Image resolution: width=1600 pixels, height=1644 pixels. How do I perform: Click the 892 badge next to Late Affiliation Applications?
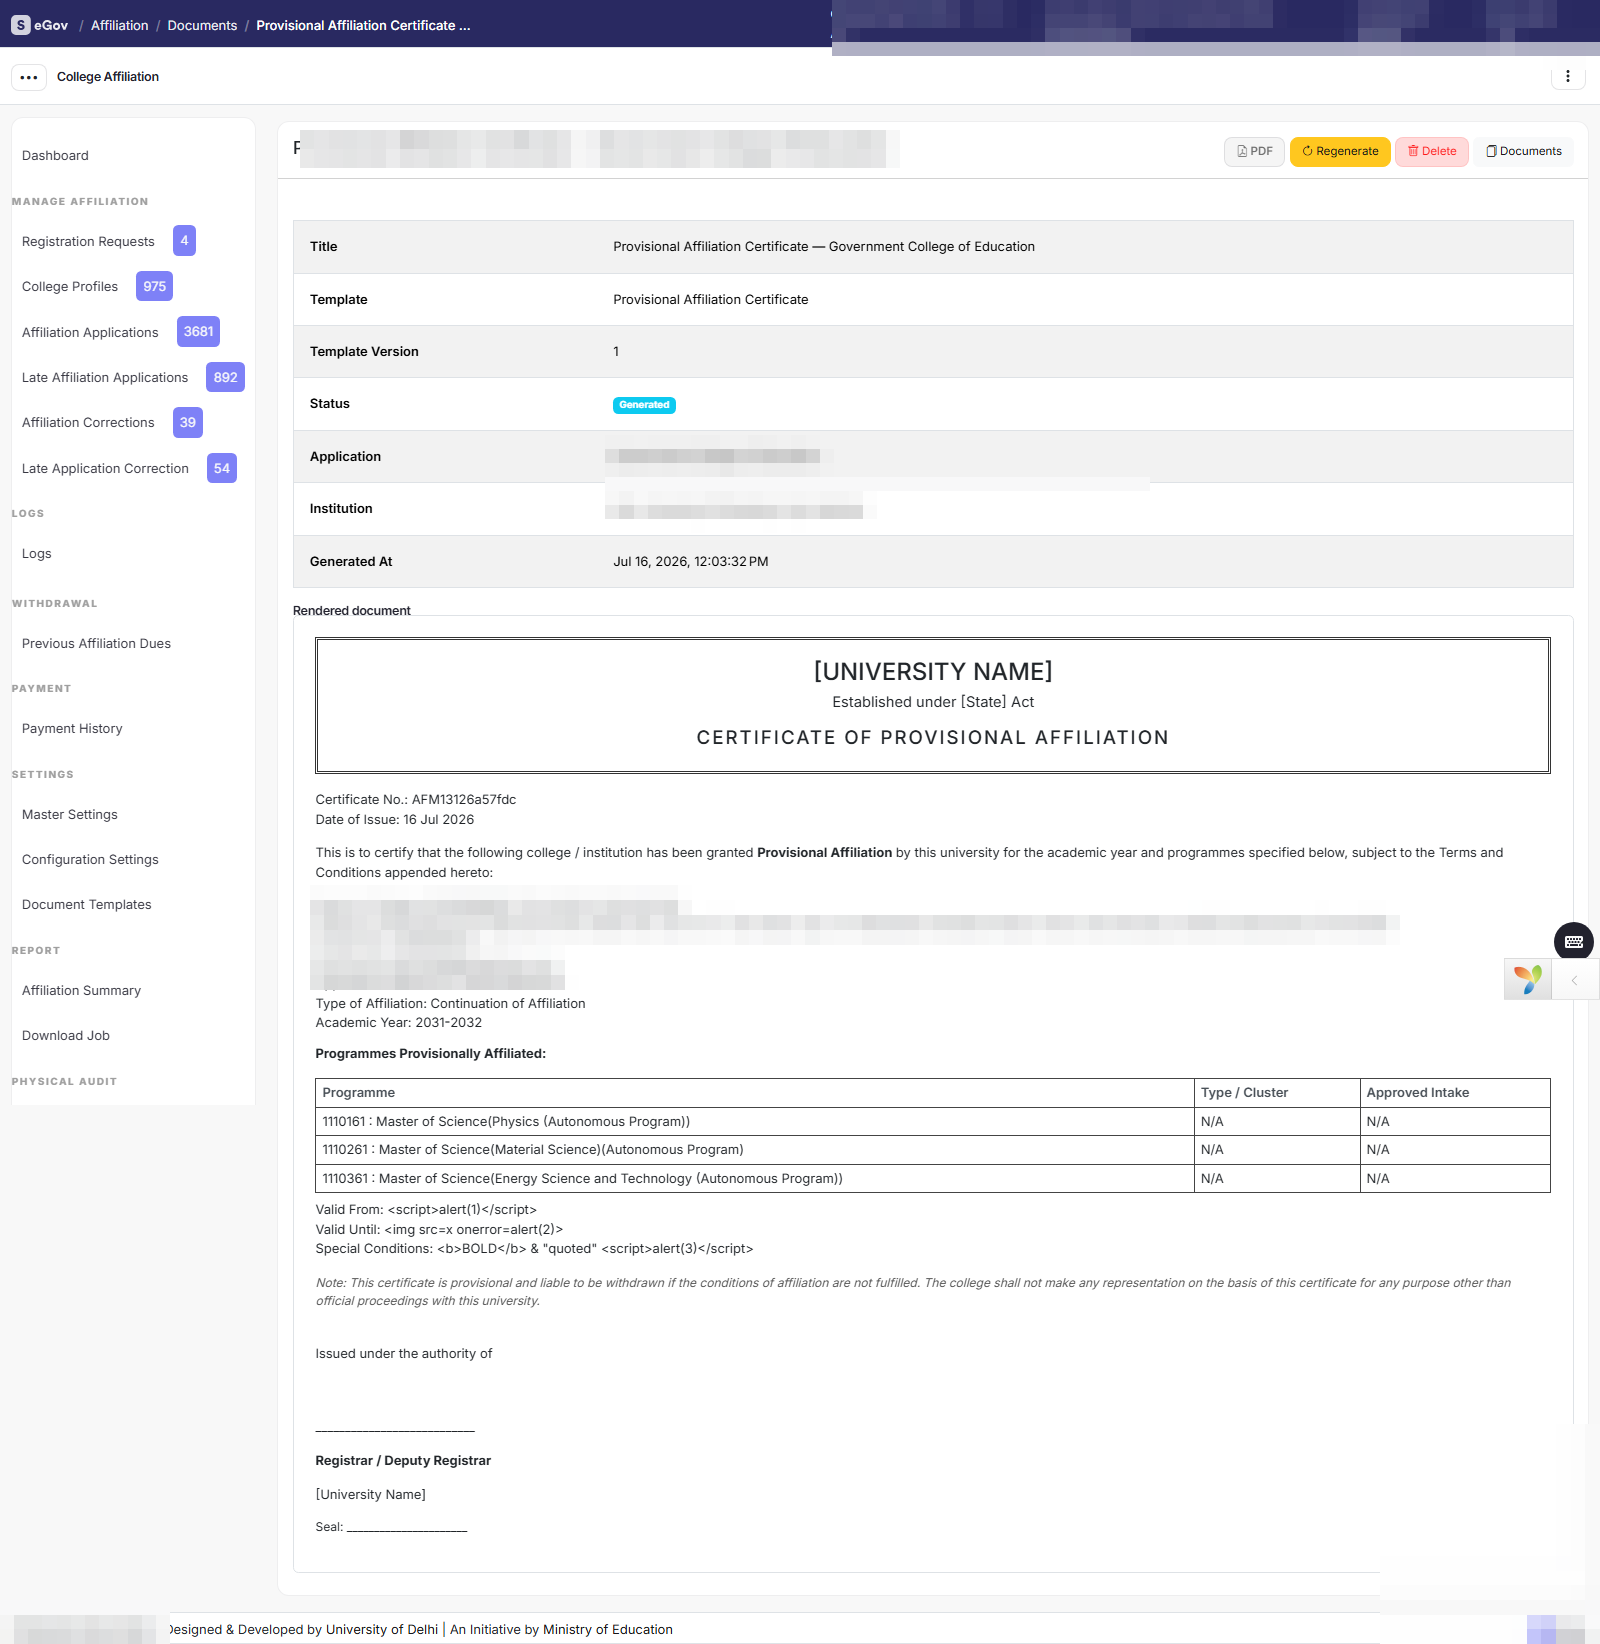pyautogui.click(x=225, y=377)
